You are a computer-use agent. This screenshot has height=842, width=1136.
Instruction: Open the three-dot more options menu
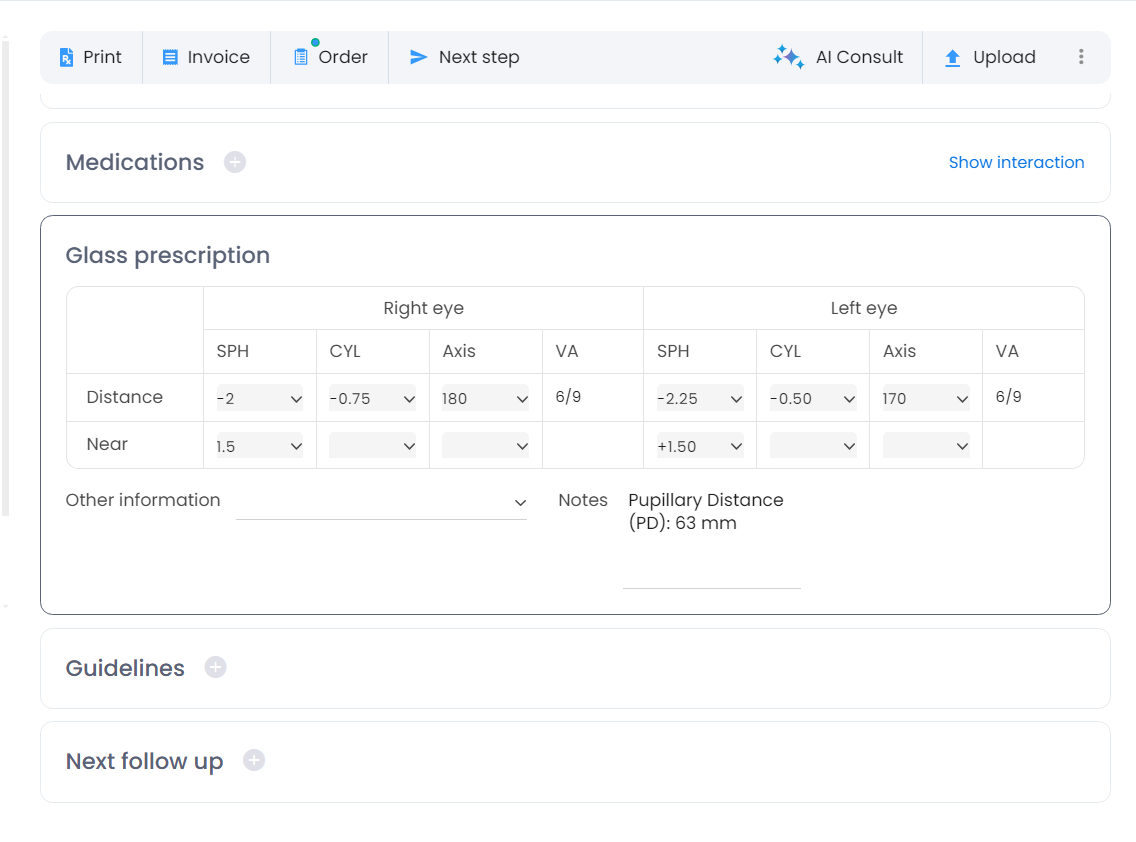(x=1081, y=57)
